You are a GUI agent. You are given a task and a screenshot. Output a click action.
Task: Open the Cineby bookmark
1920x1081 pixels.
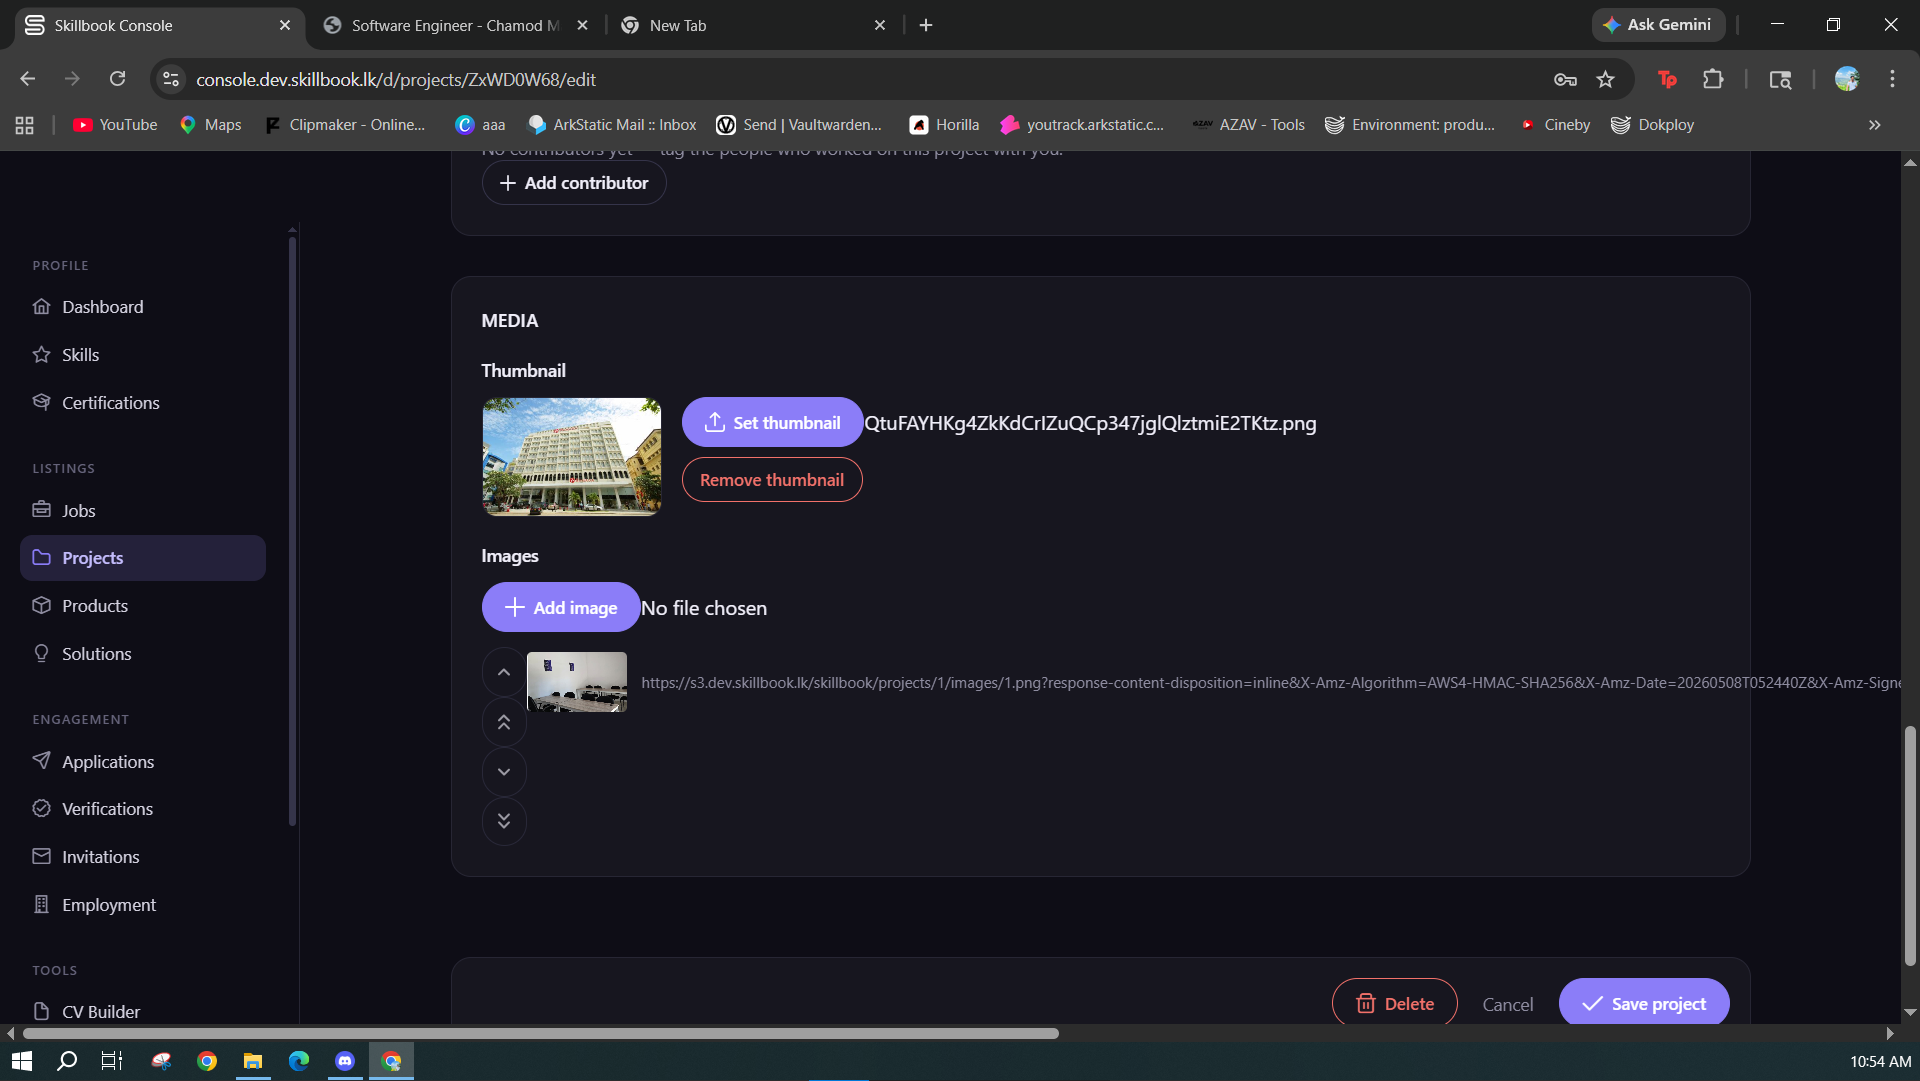tap(1555, 125)
